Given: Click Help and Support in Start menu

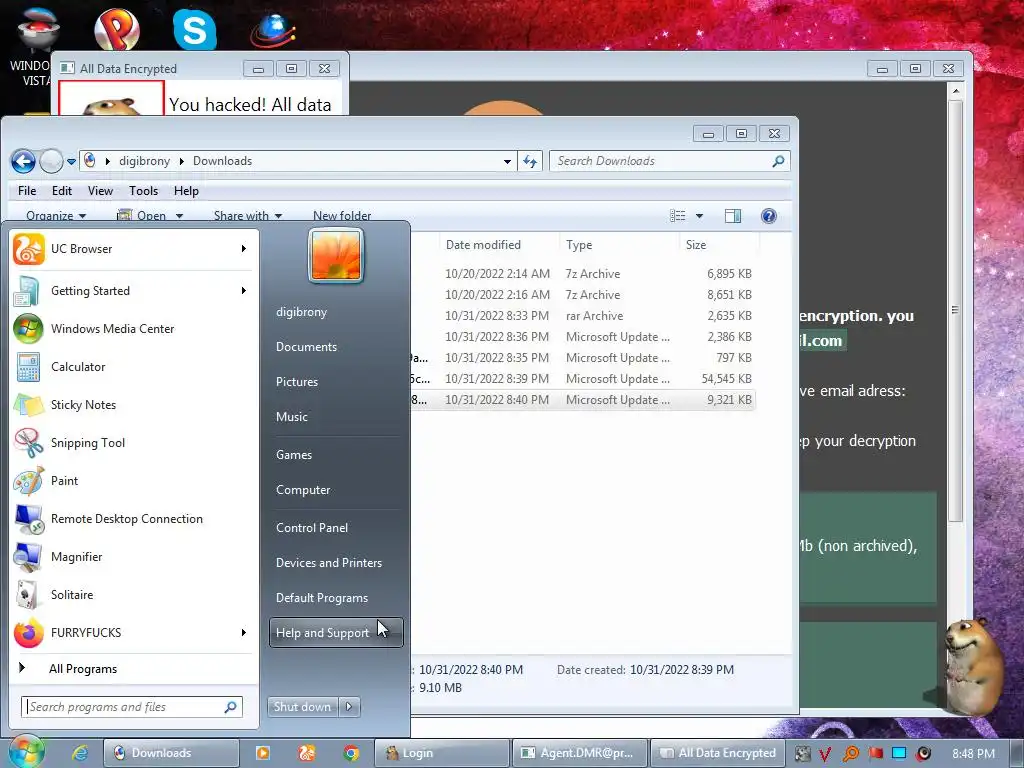Looking at the screenshot, I should tap(336, 633).
